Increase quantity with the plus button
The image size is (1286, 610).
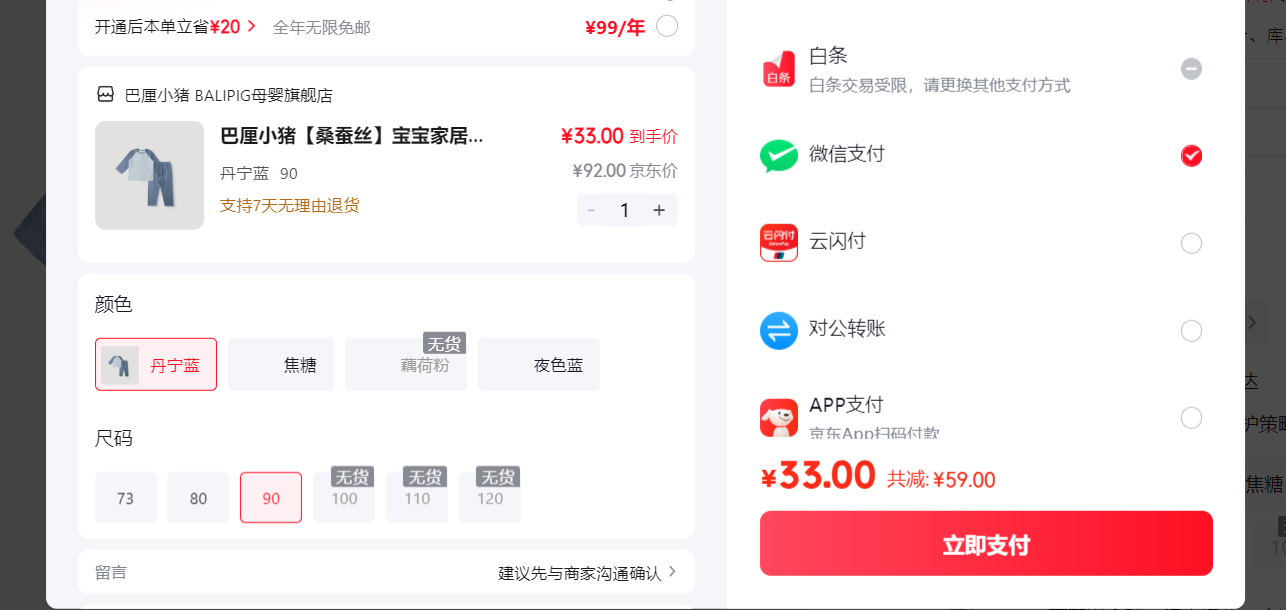[659, 210]
